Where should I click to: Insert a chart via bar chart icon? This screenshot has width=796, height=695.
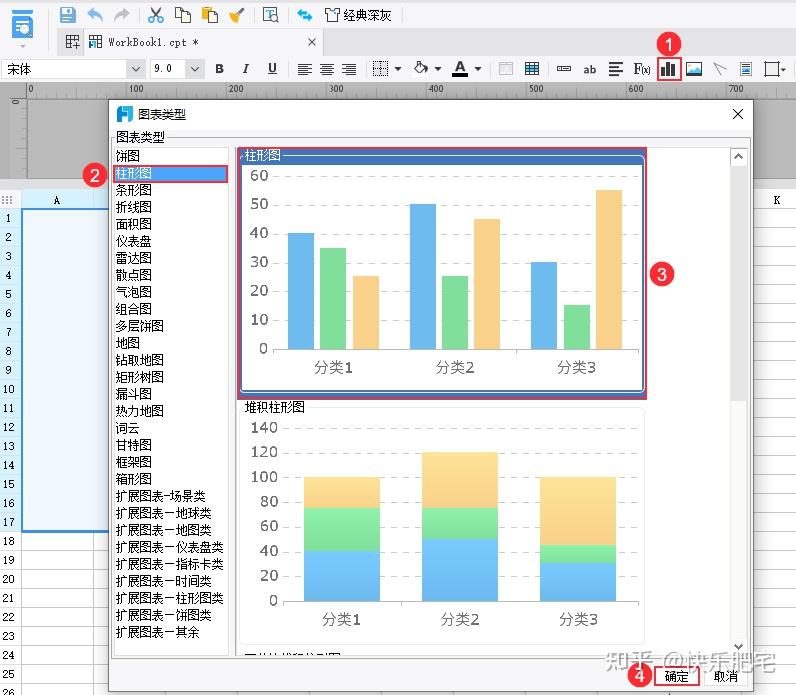pyautogui.click(x=668, y=69)
